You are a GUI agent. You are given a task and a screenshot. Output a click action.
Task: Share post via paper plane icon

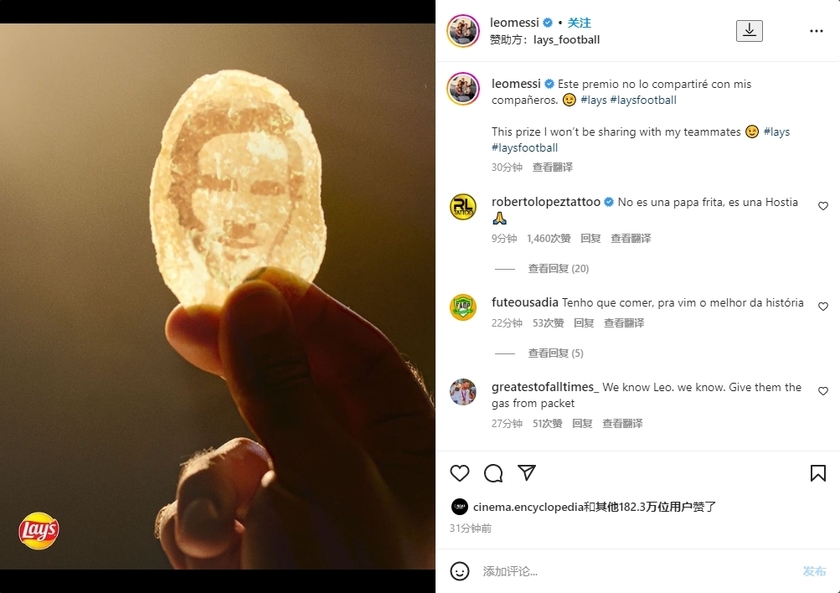[x=526, y=473]
